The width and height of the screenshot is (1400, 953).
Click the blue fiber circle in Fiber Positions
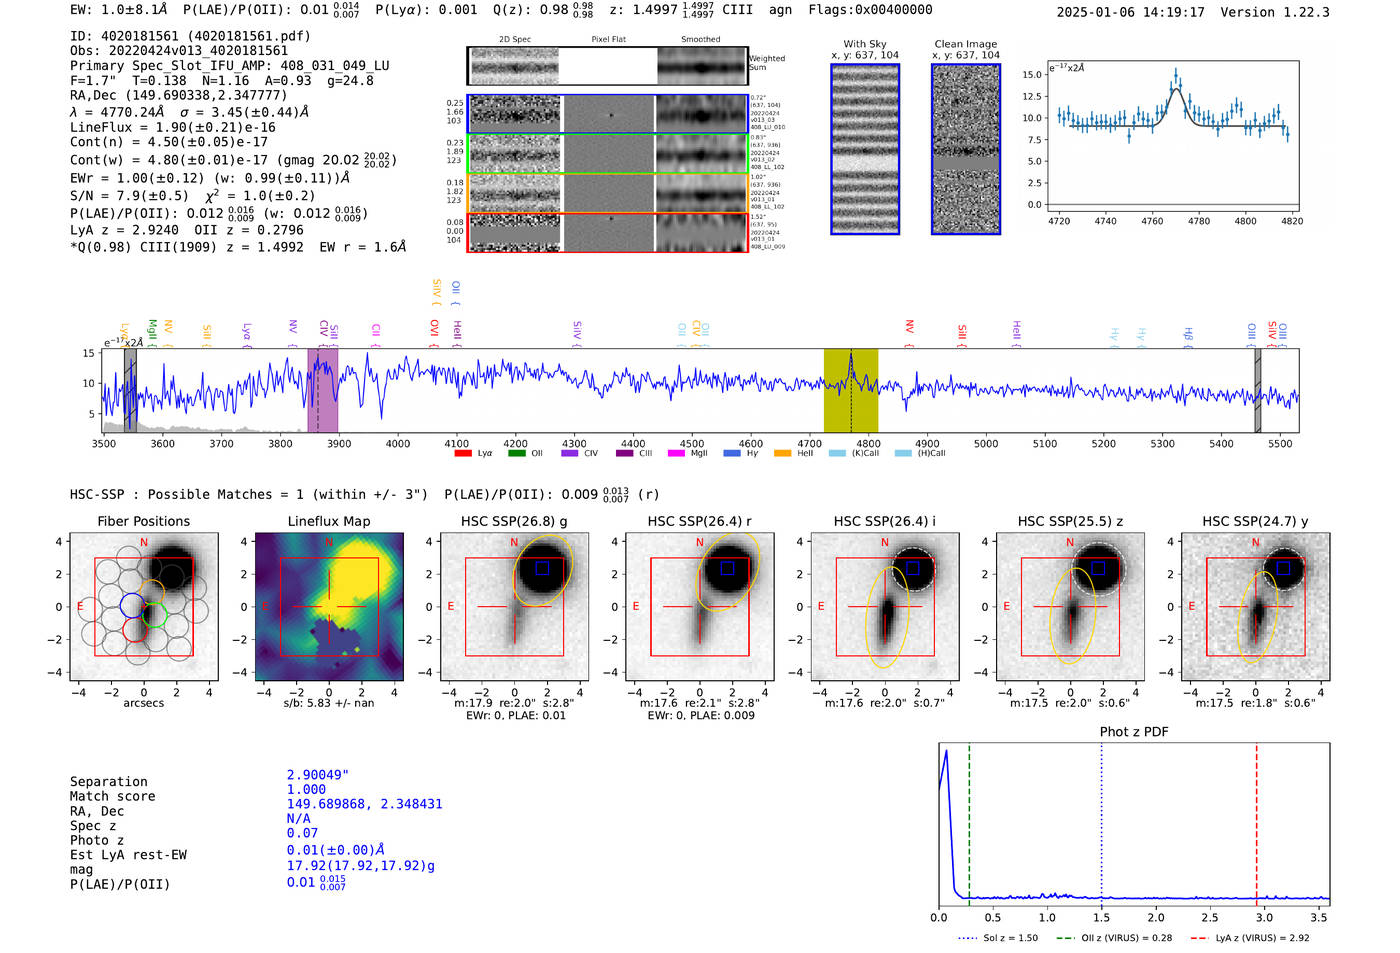[x=132, y=605]
